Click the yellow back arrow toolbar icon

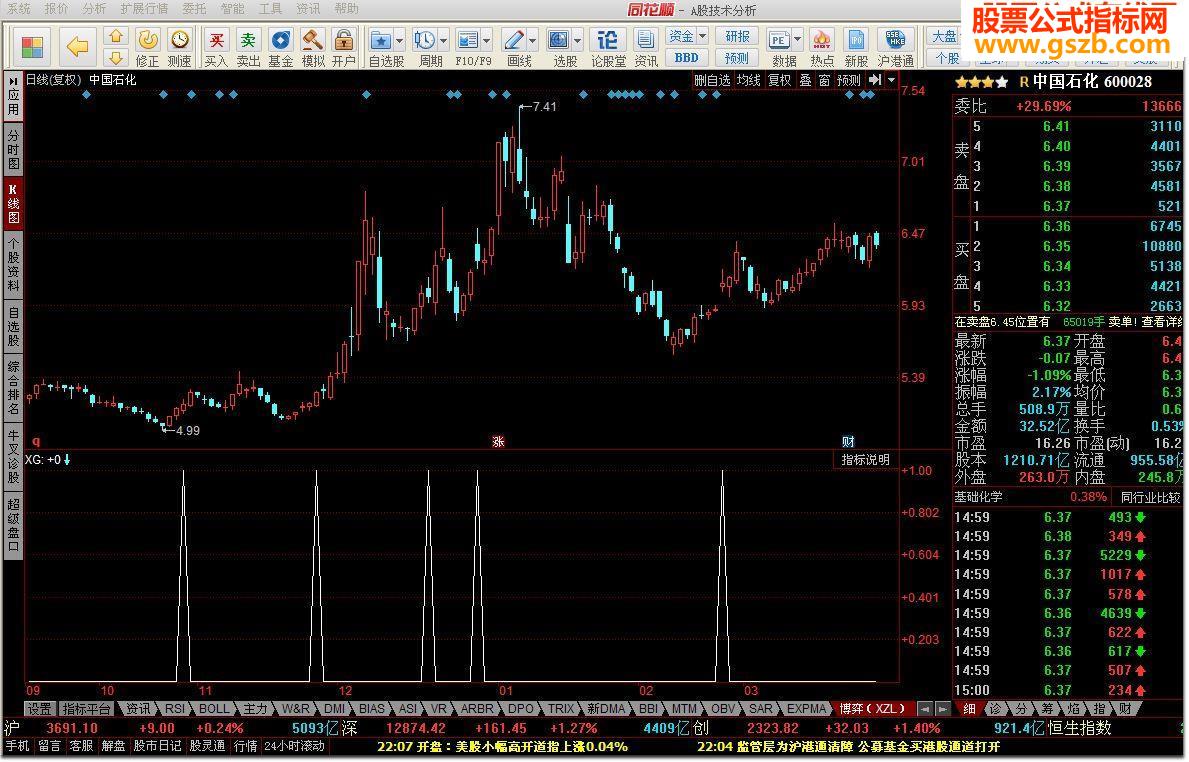(77, 47)
